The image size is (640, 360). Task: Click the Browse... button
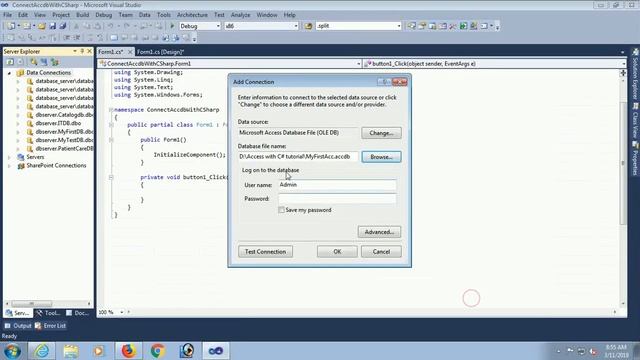pyautogui.click(x=381, y=157)
